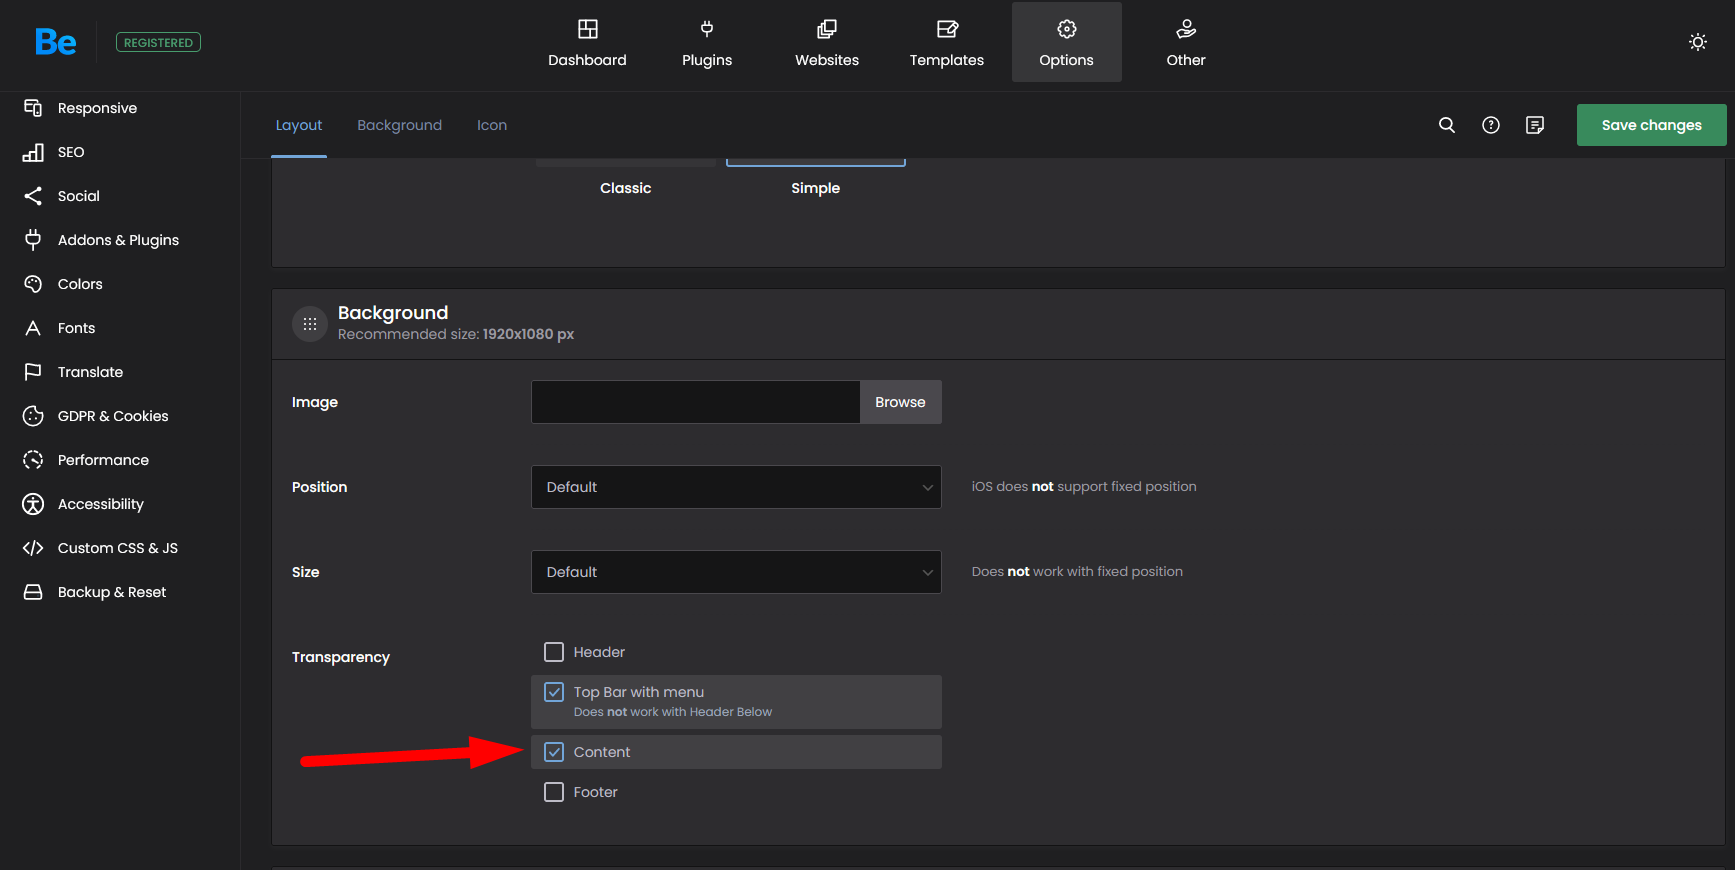Open the Position dropdown

[736, 487]
